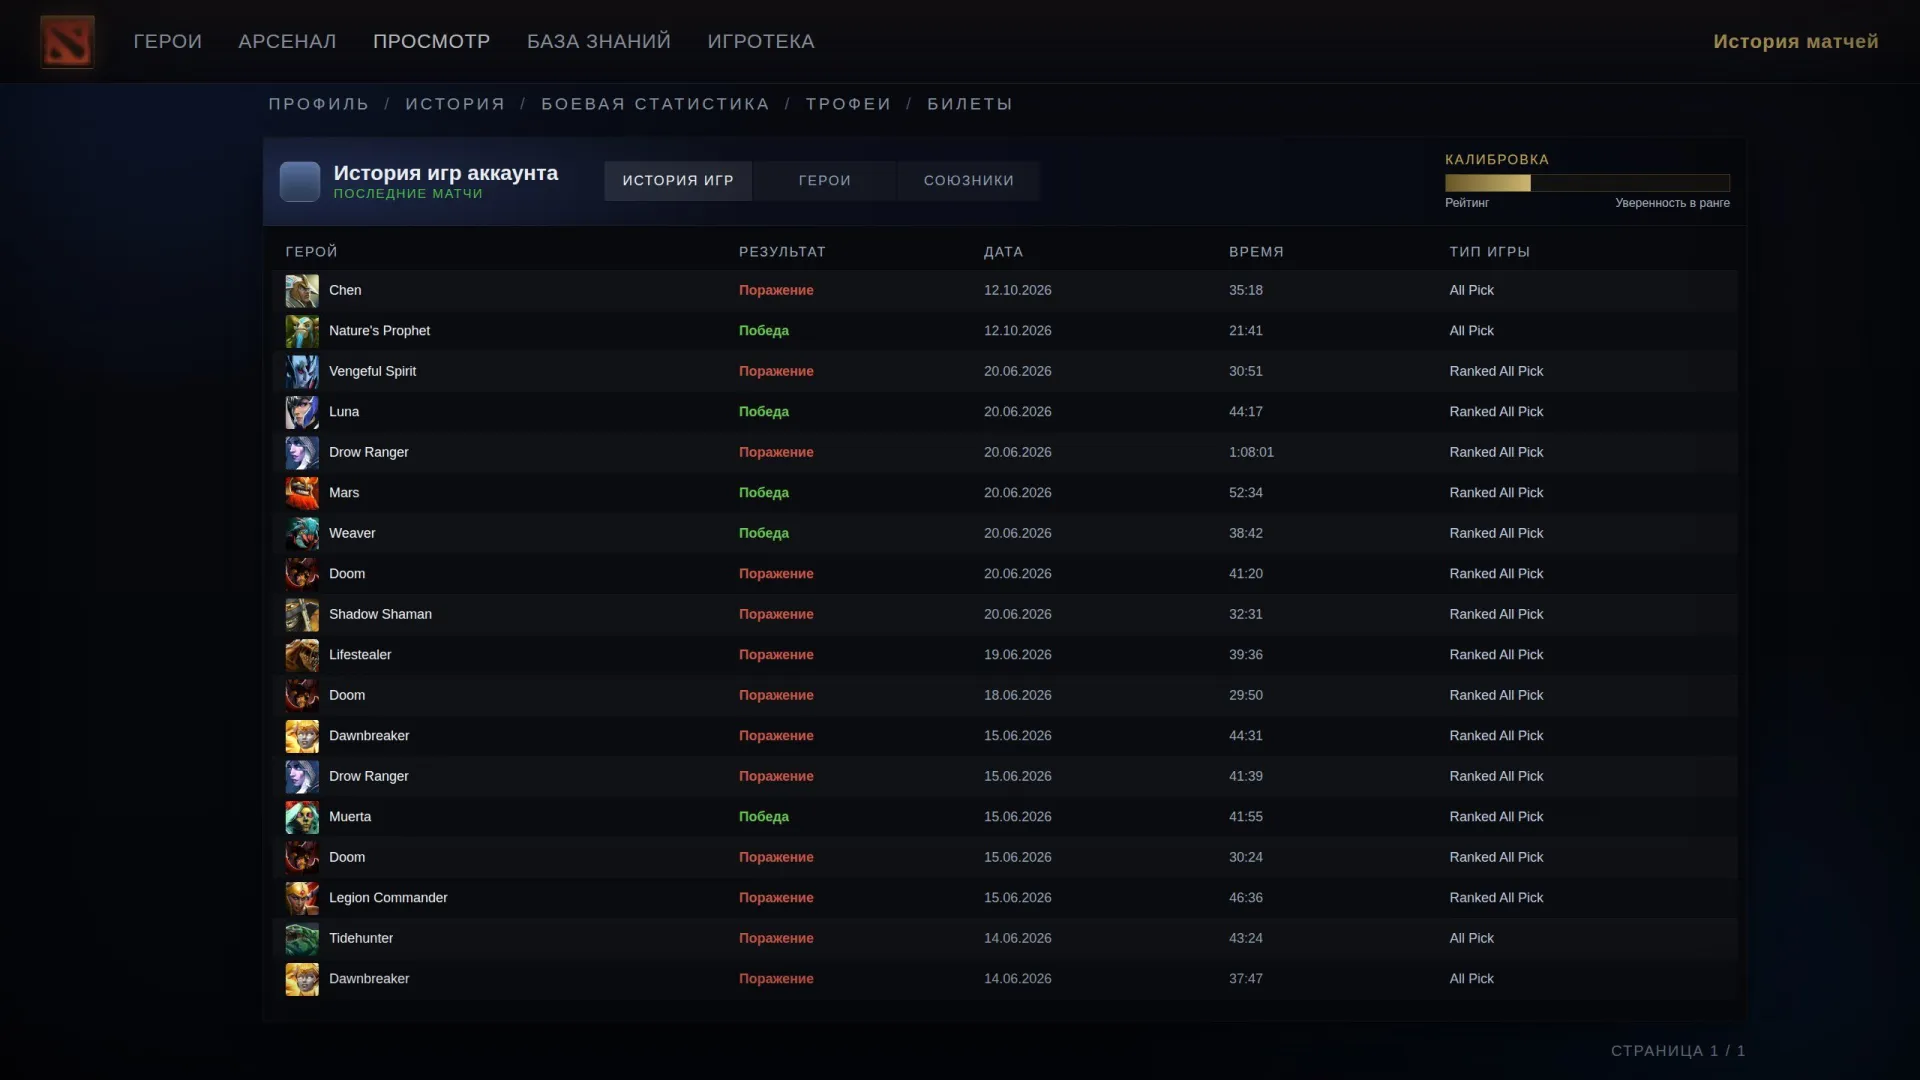Click the date 18.06.2026
Viewport: 1920px width, 1080px height.
coord(1017,695)
